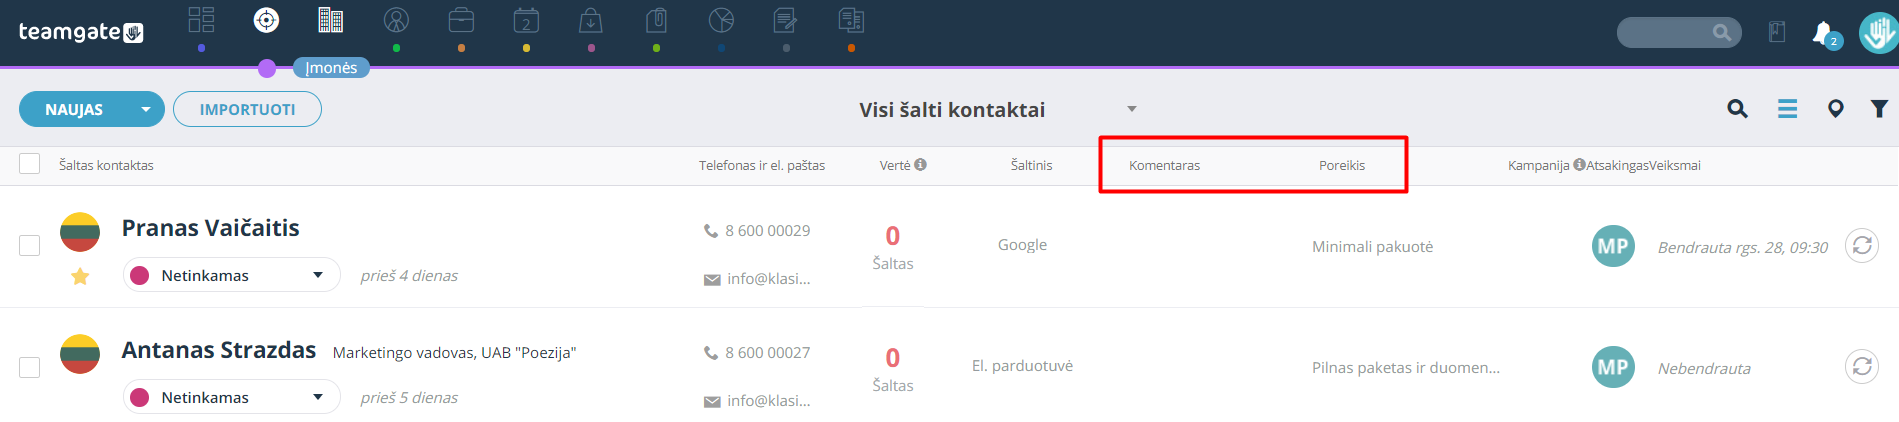The height and width of the screenshot is (422, 1899).
Task: Open the companies building icon
Action: (331, 20)
